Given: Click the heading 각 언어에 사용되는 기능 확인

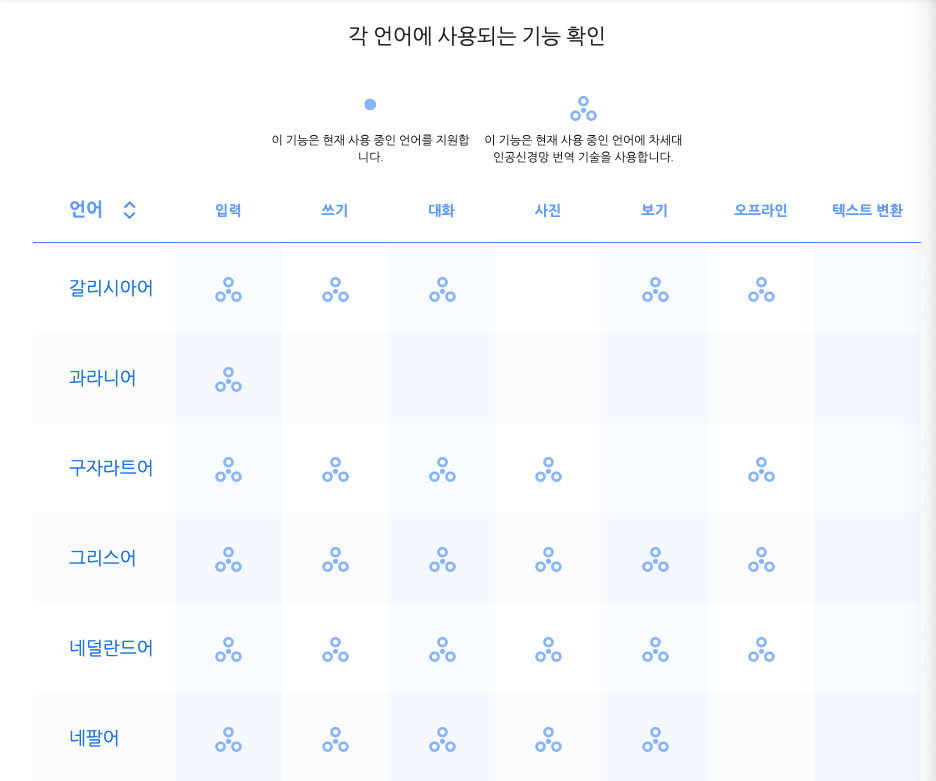Looking at the screenshot, I should pos(477,36).
